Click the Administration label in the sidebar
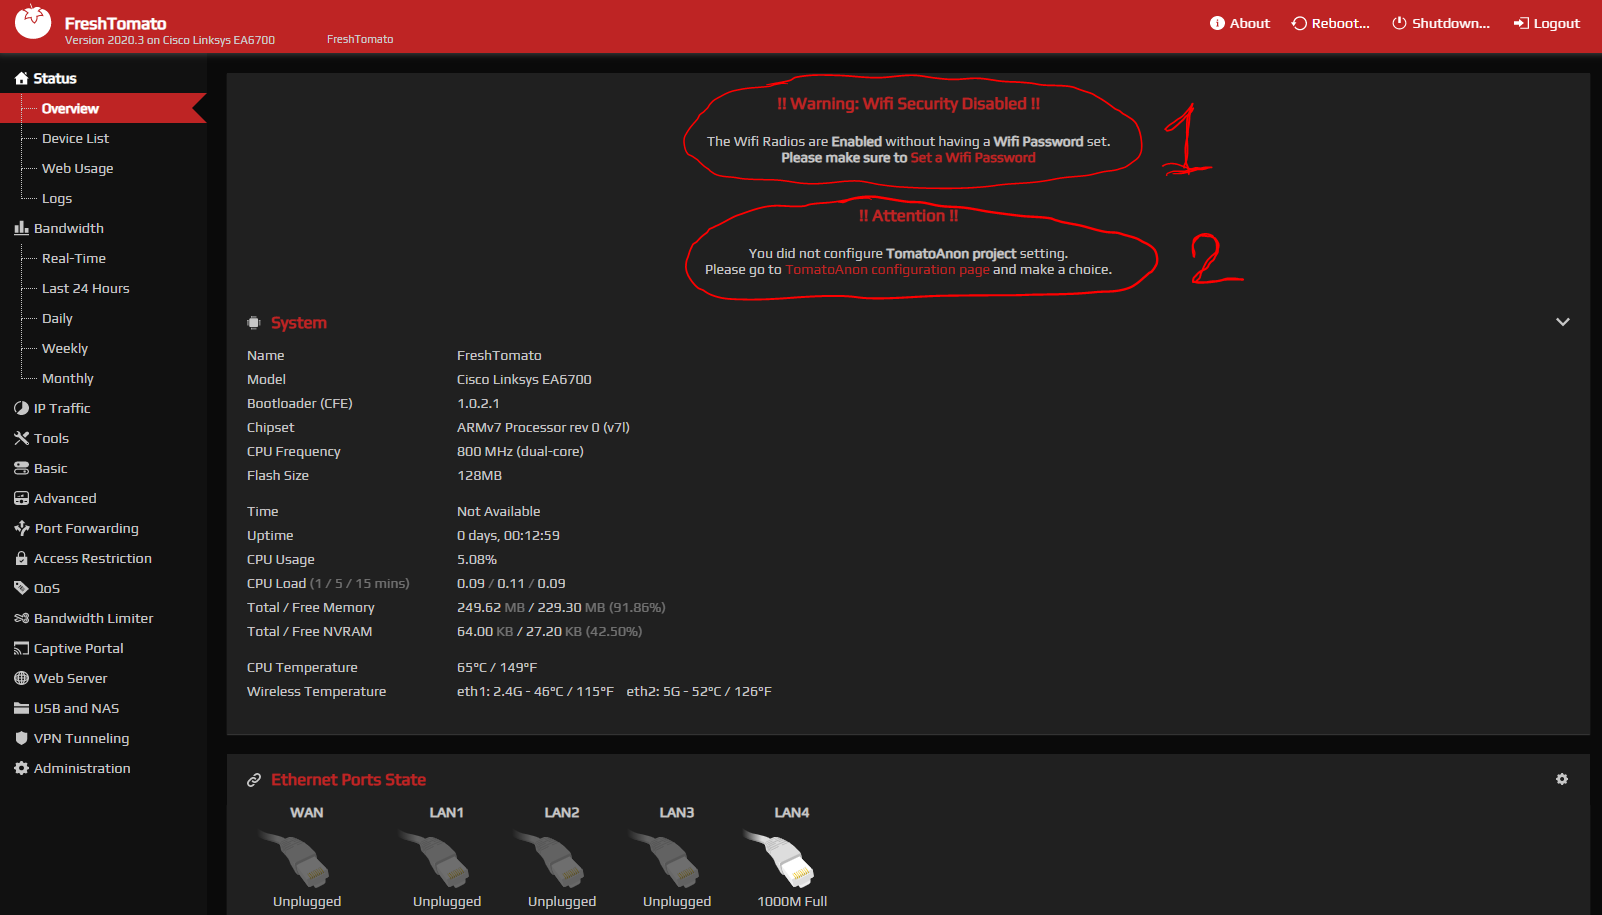 click(82, 768)
